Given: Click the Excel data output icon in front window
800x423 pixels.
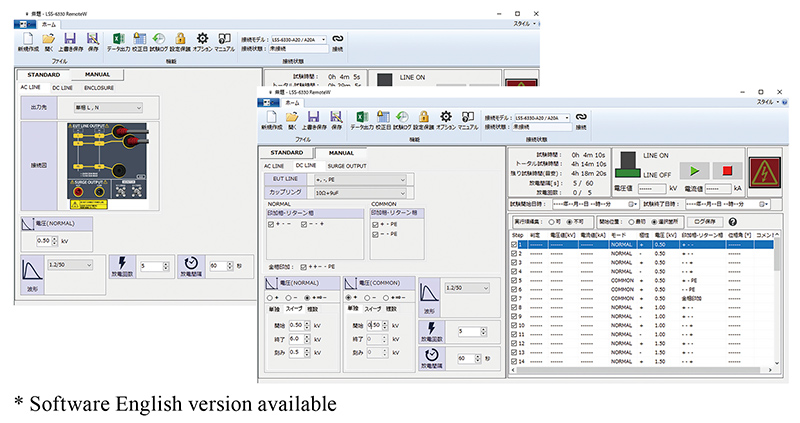Looking at the screenshot, I should [362, 117].
